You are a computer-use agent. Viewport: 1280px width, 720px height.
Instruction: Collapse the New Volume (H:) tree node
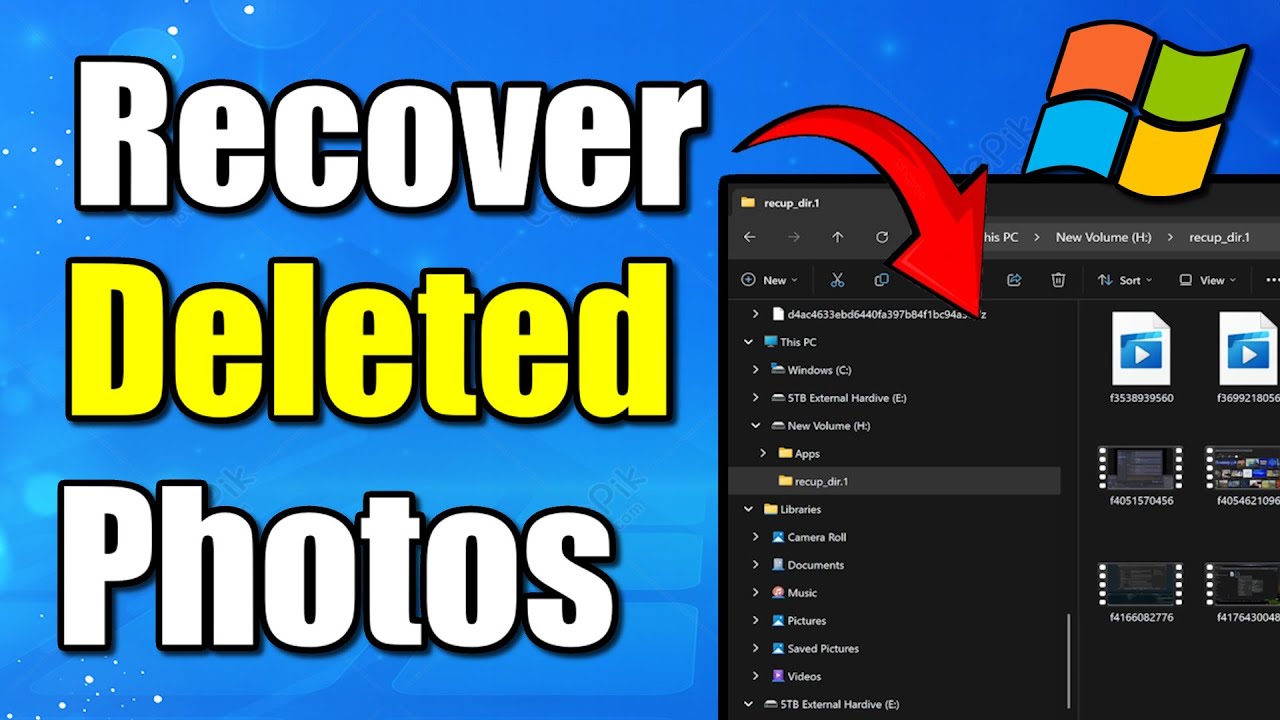pyautogui.click(x=757, y=426)
